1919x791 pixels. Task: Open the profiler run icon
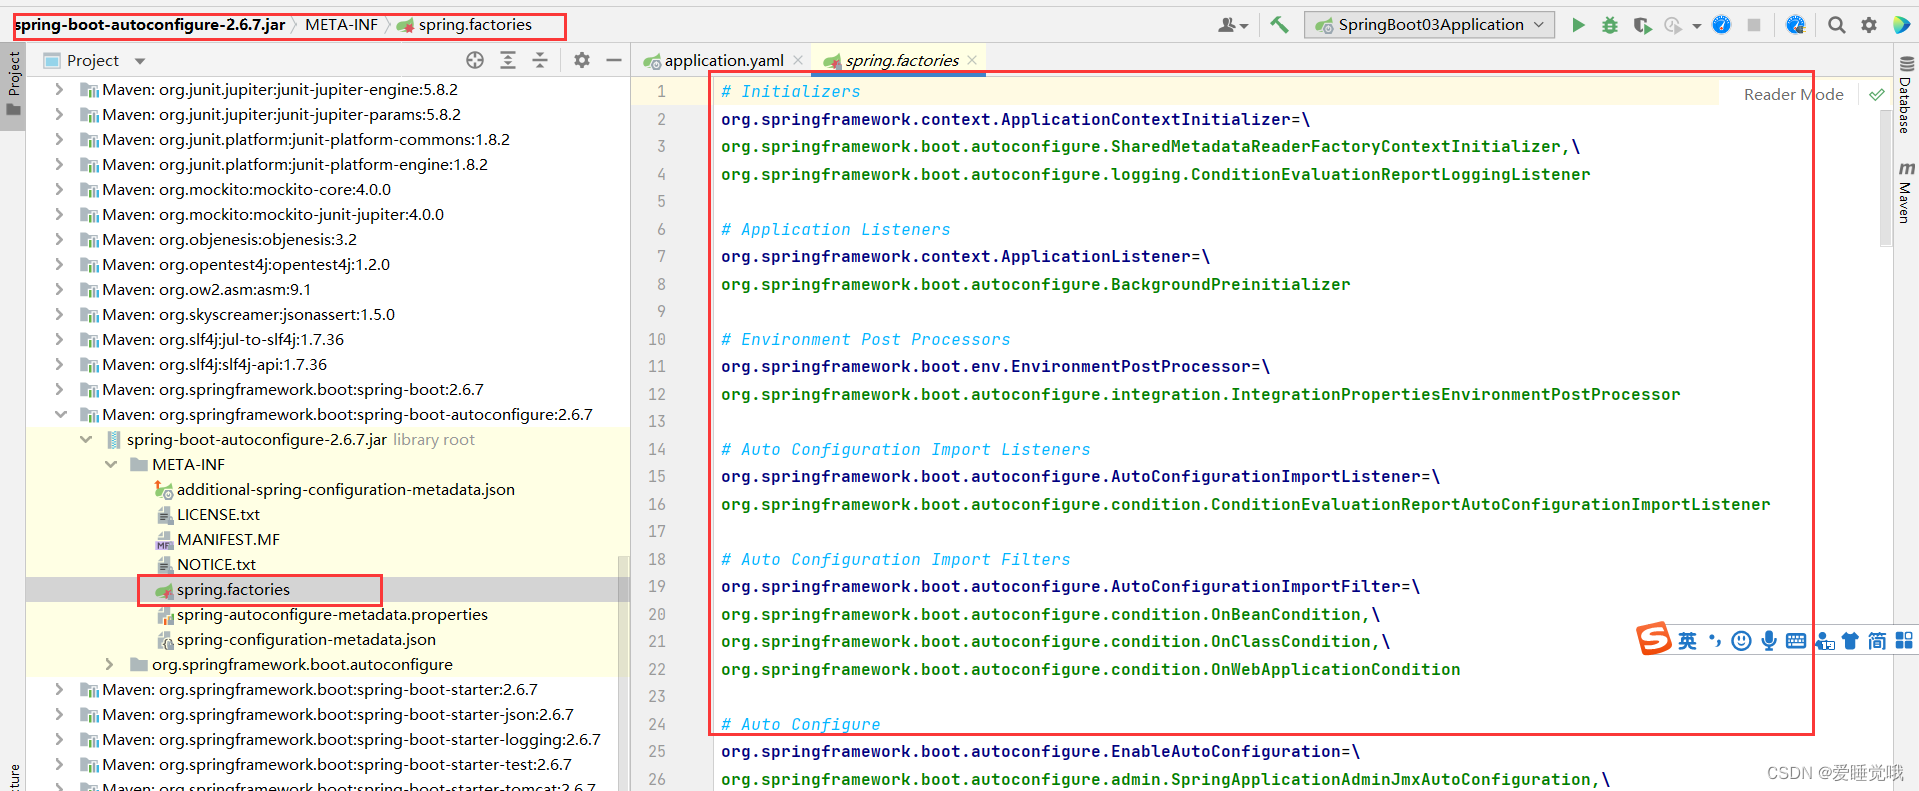click(1673, 25)
